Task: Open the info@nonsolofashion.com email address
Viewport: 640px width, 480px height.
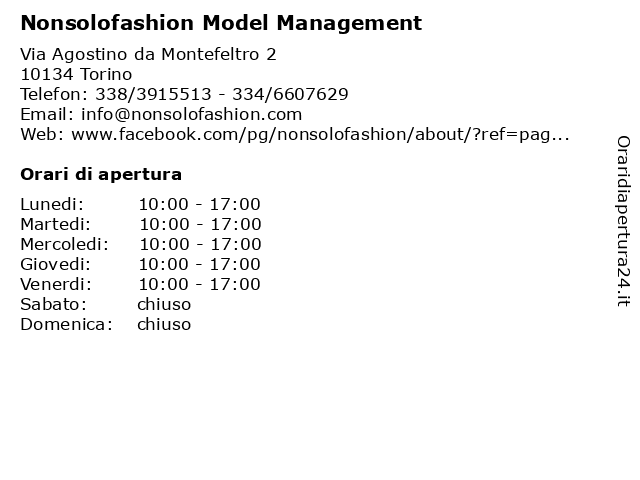Action: [x=191, y=114]
